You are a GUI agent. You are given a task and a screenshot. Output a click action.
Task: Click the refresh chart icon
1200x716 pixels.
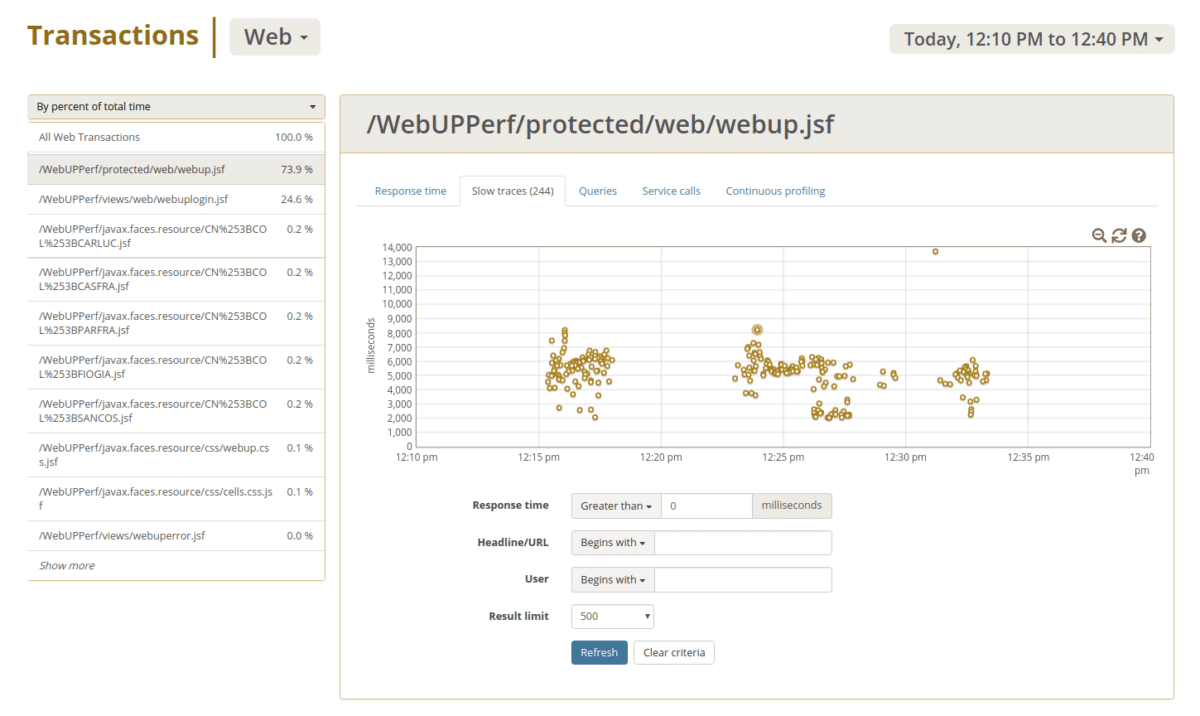point(1119,236)
